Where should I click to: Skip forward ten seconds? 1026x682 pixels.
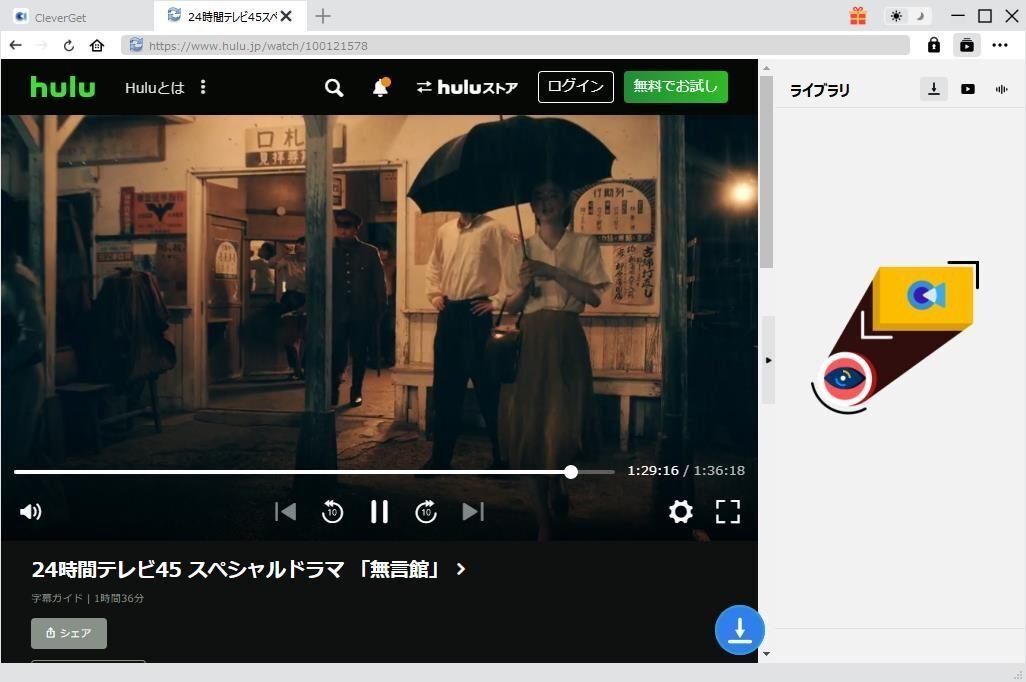tap(426, 512)
